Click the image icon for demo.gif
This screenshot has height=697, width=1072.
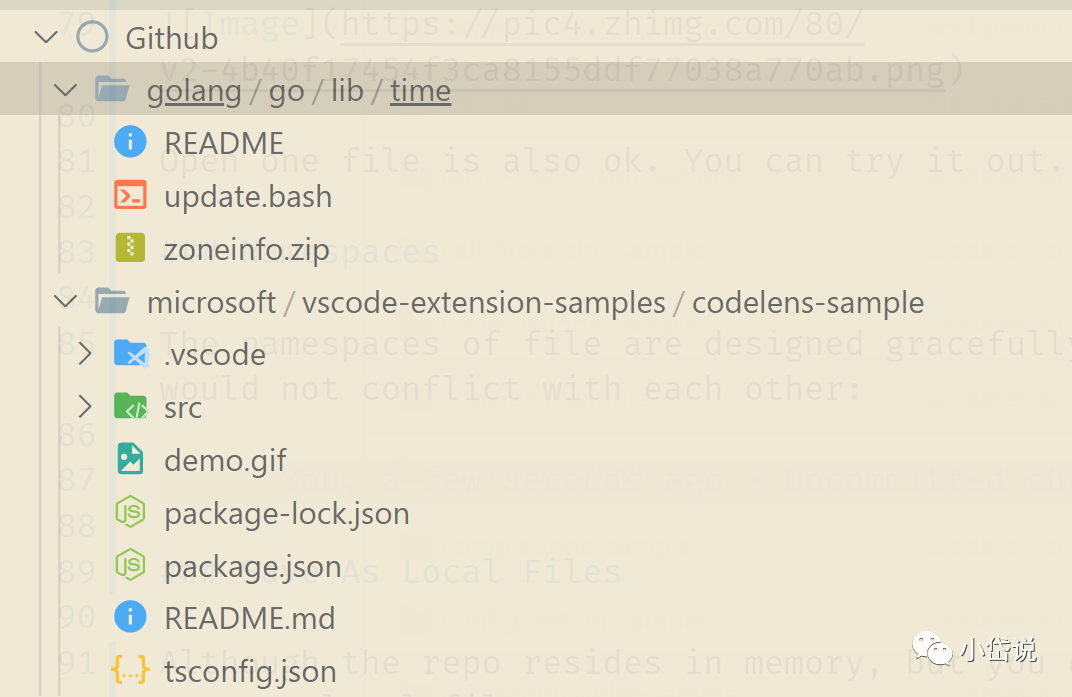point(130,459)
